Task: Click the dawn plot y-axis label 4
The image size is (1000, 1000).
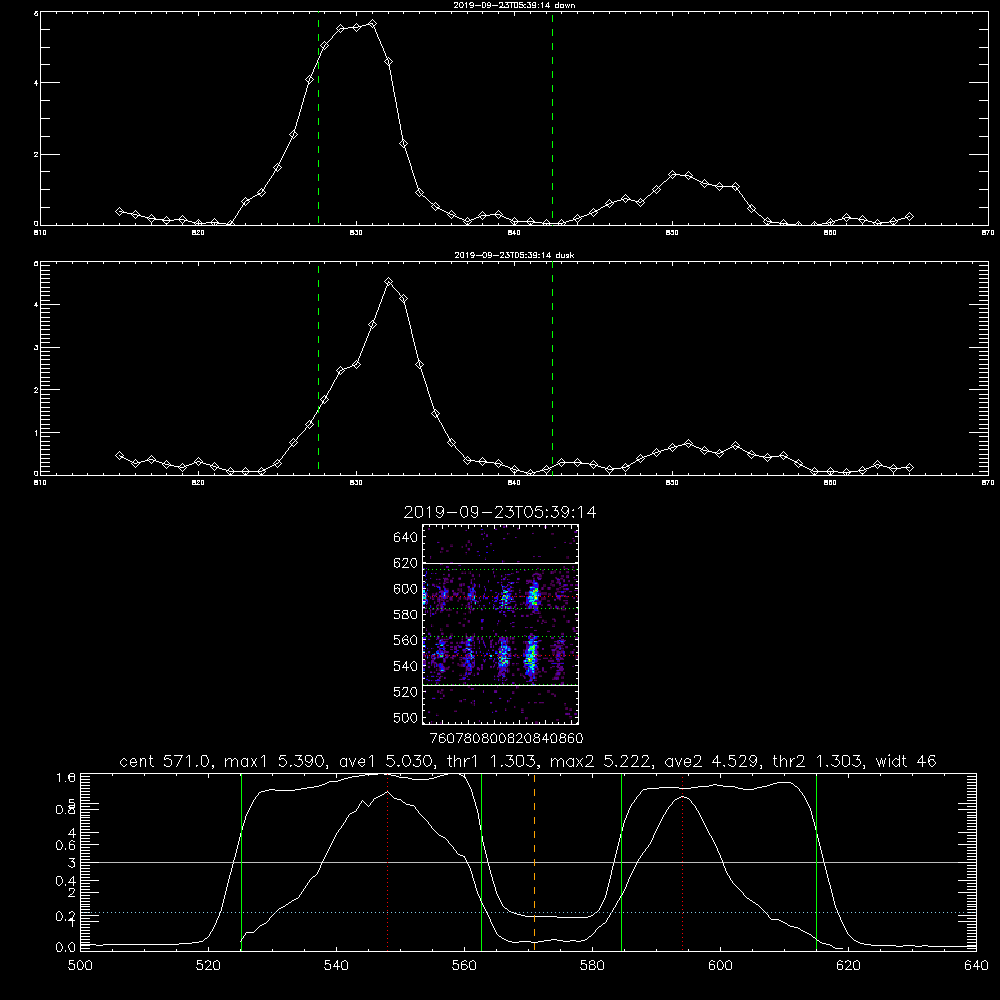Action: point(36,82)
